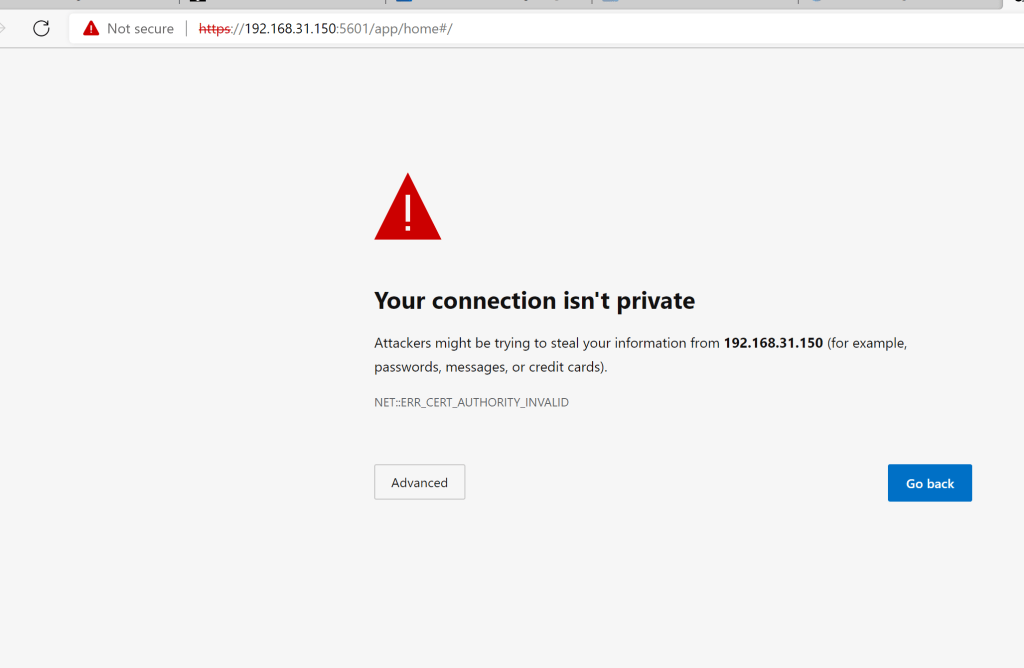The image size is (1024, 668).
Task: Click the browser tab strip at top
Action: [500, 4]
